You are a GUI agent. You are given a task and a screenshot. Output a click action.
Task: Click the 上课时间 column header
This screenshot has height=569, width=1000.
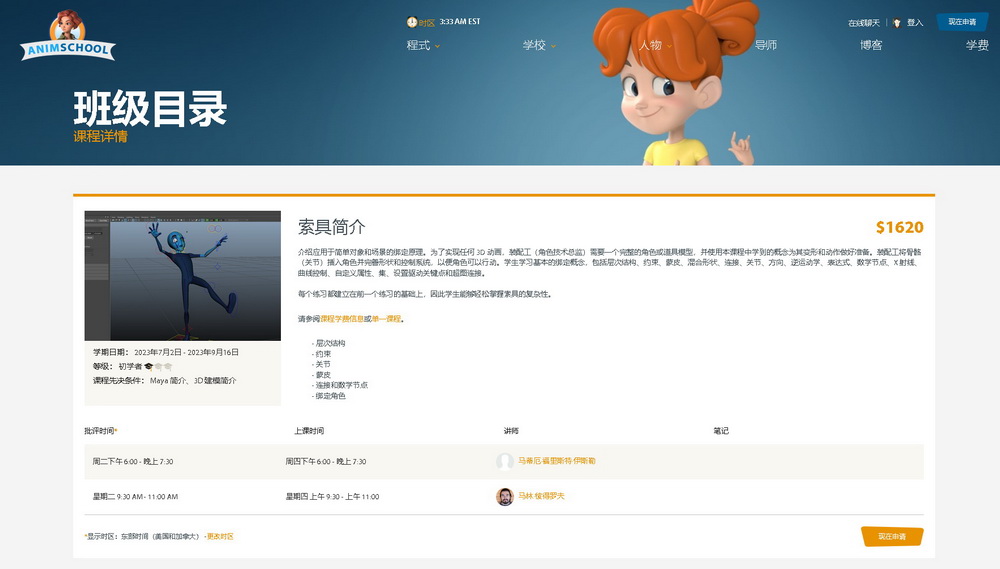click(x=309, y=431)
